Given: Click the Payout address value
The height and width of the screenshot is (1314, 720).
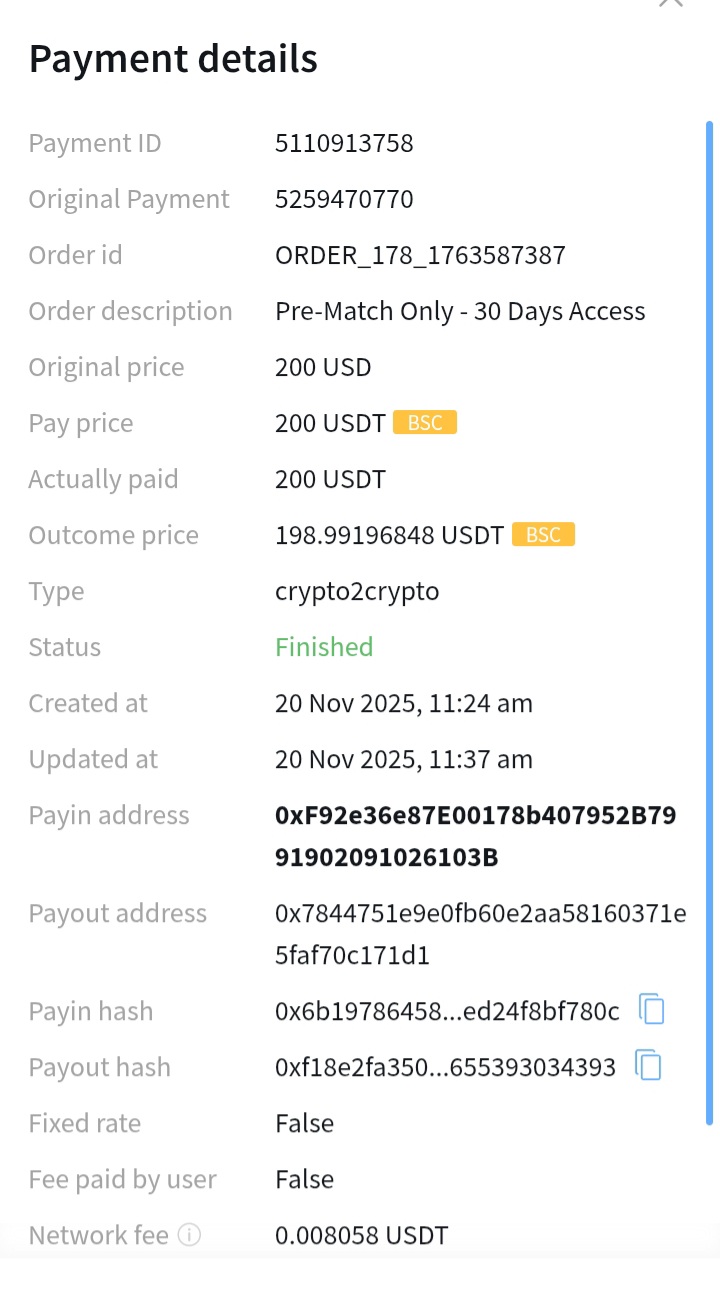Looking at the screenshot, I should [x=480, y=934].
